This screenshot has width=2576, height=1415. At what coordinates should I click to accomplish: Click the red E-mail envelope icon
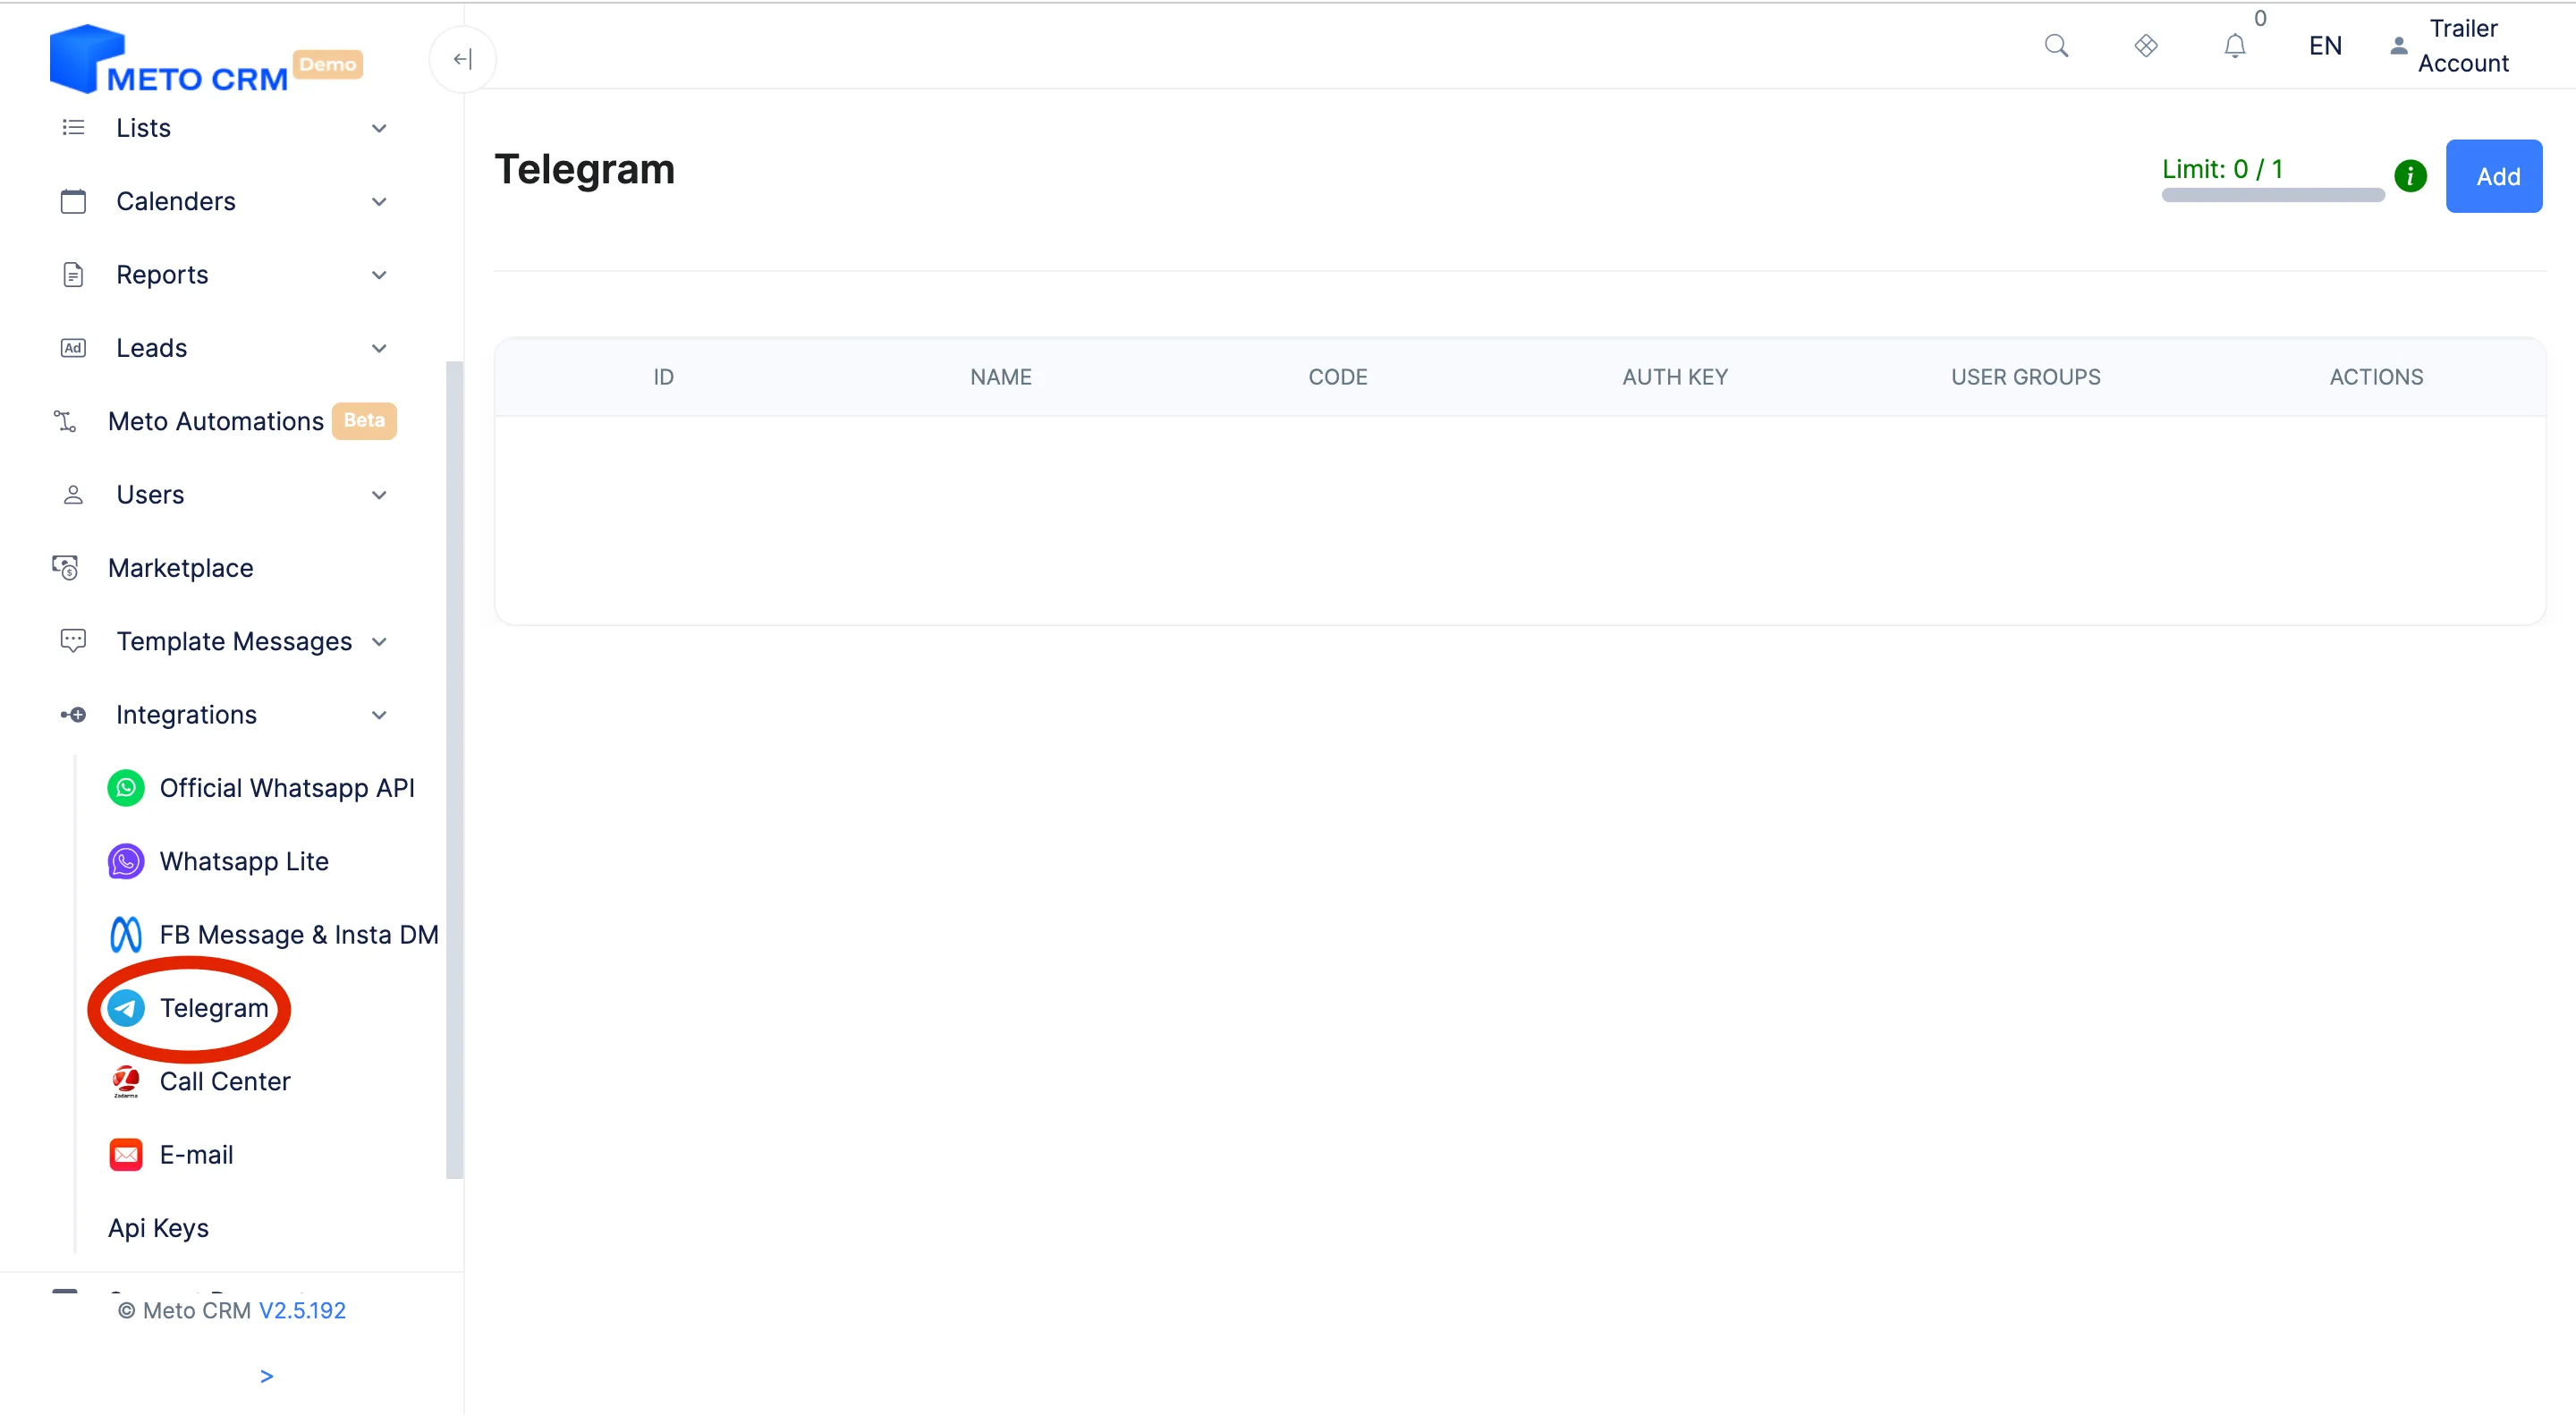[126, 1155]
